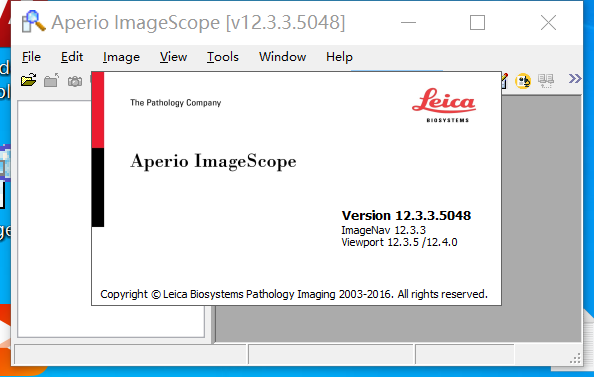Click the yellow microscope toolbar icon
This screenshot has width=594, height=377.
coord(523,81)
